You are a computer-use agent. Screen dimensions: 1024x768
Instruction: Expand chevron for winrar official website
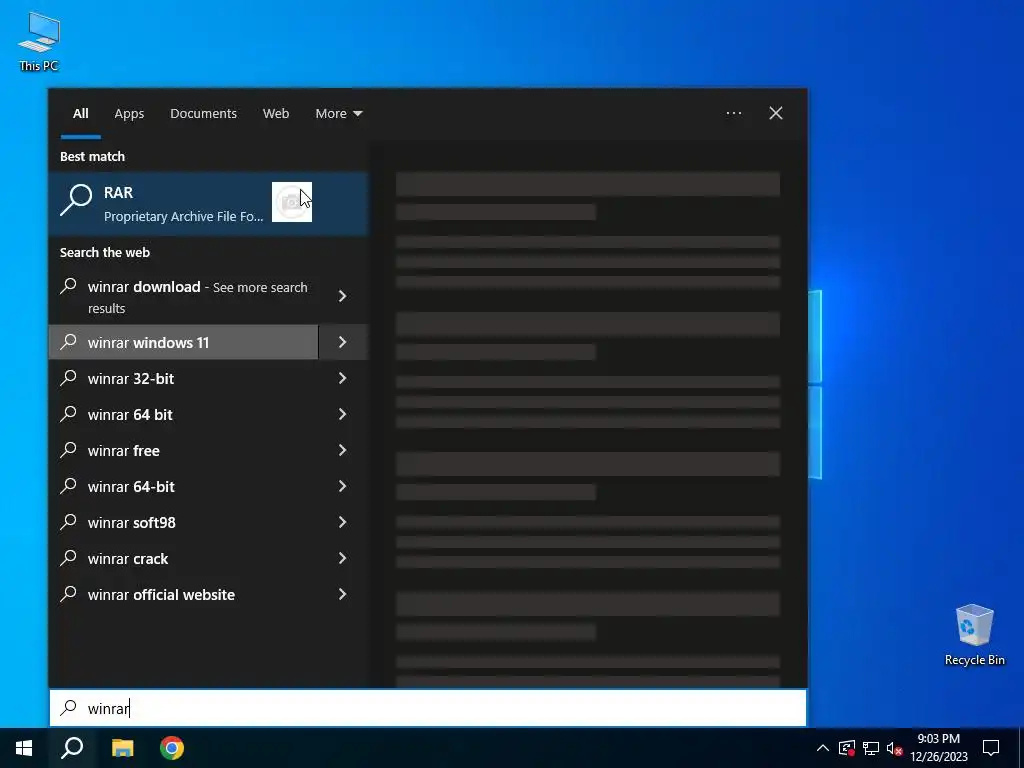click(343, 594)
